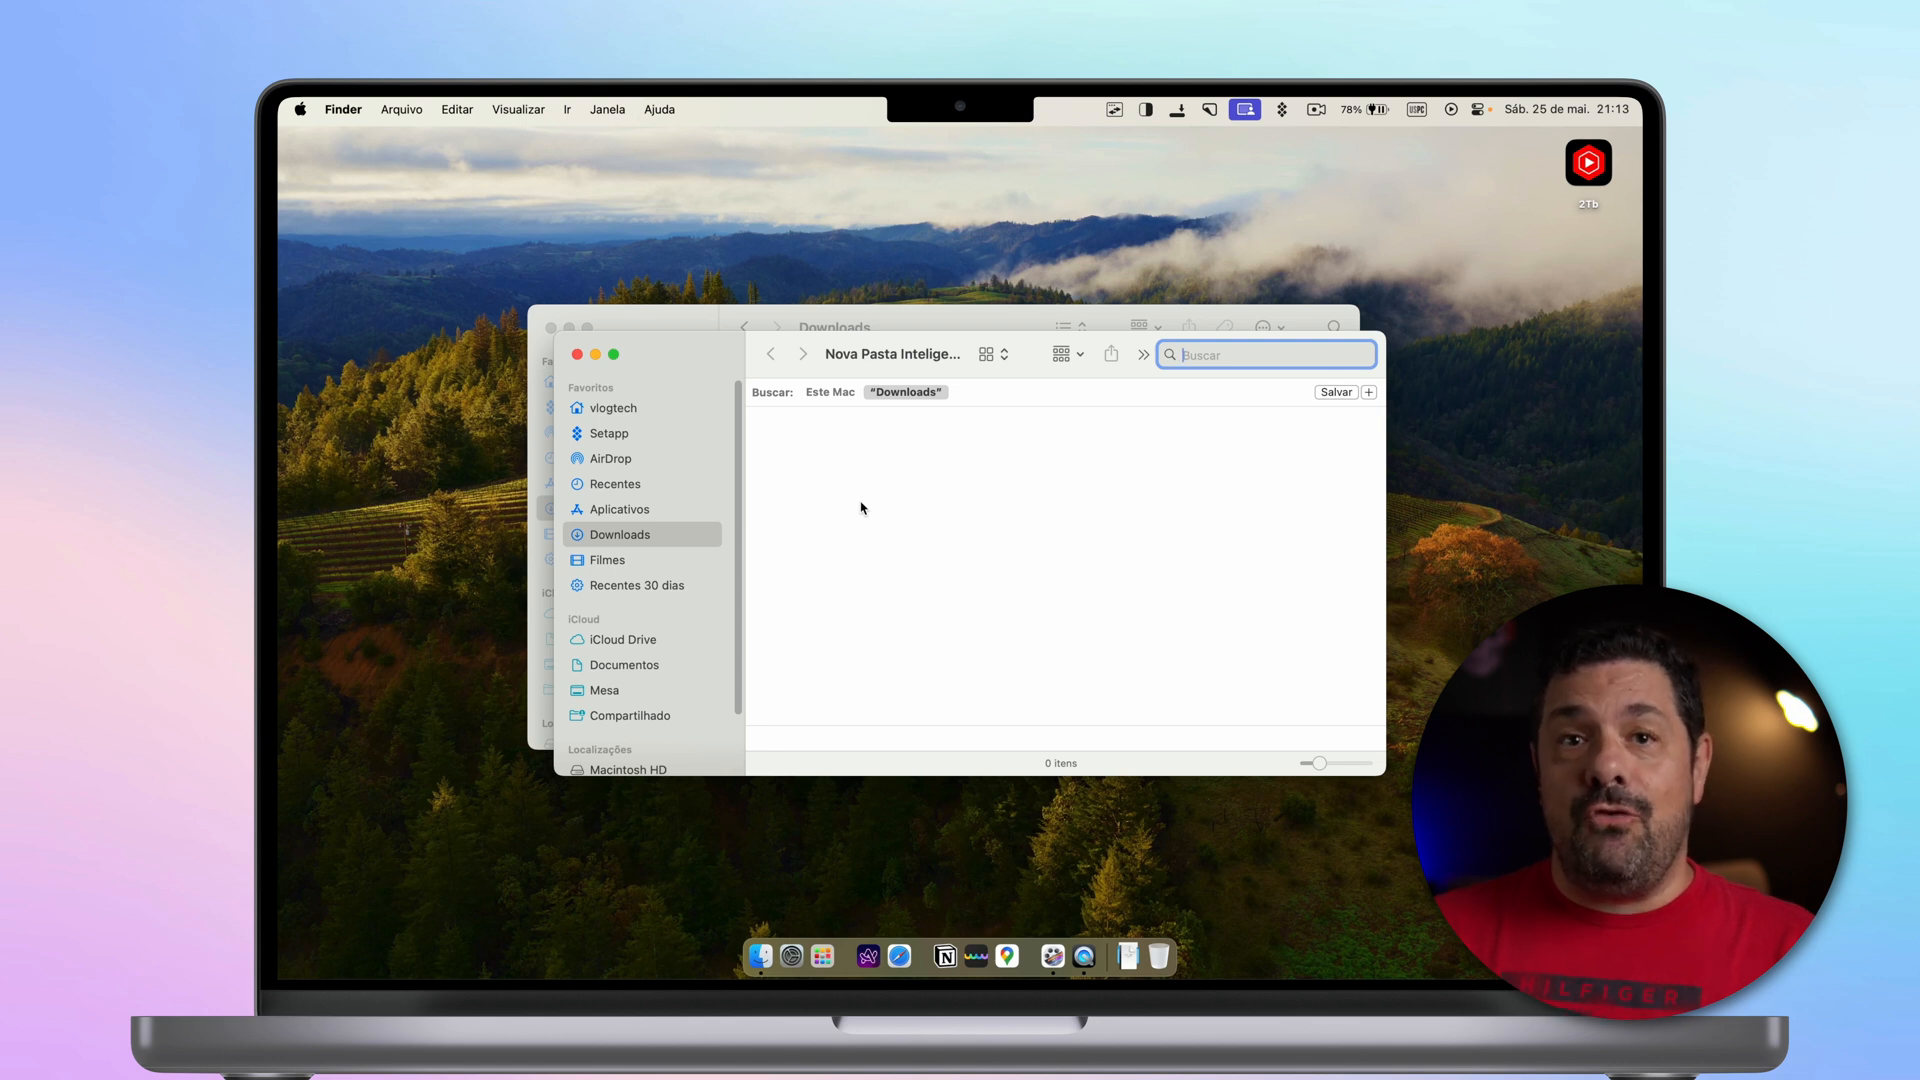Click the stepper arrows on view options
Screen dimensions: 1920x1080
coord(1005,355)
